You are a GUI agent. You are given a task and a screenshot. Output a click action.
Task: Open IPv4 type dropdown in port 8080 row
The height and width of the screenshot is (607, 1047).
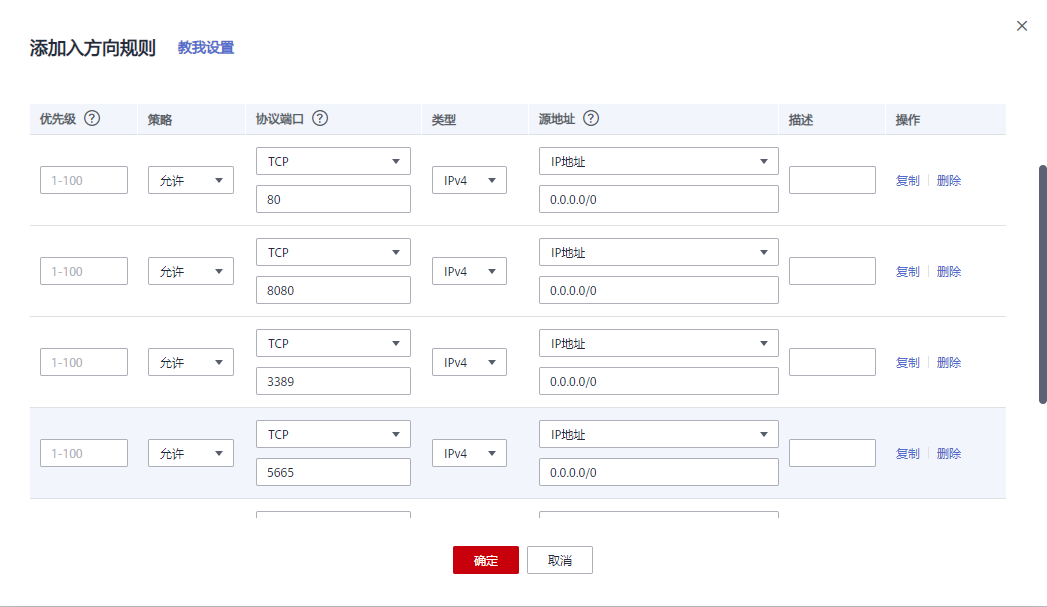[469, 271]
